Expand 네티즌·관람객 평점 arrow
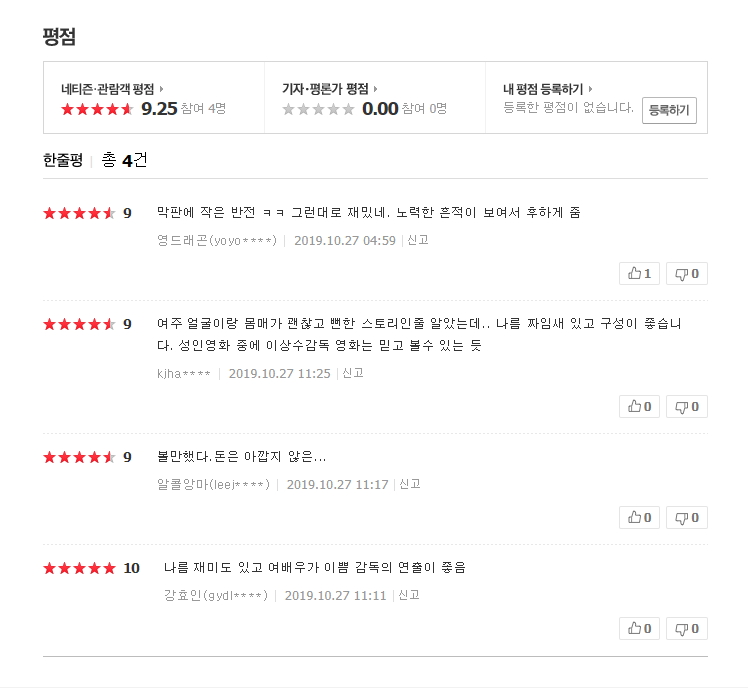Screen dimensions: 748x688 [x=161, y=89]
